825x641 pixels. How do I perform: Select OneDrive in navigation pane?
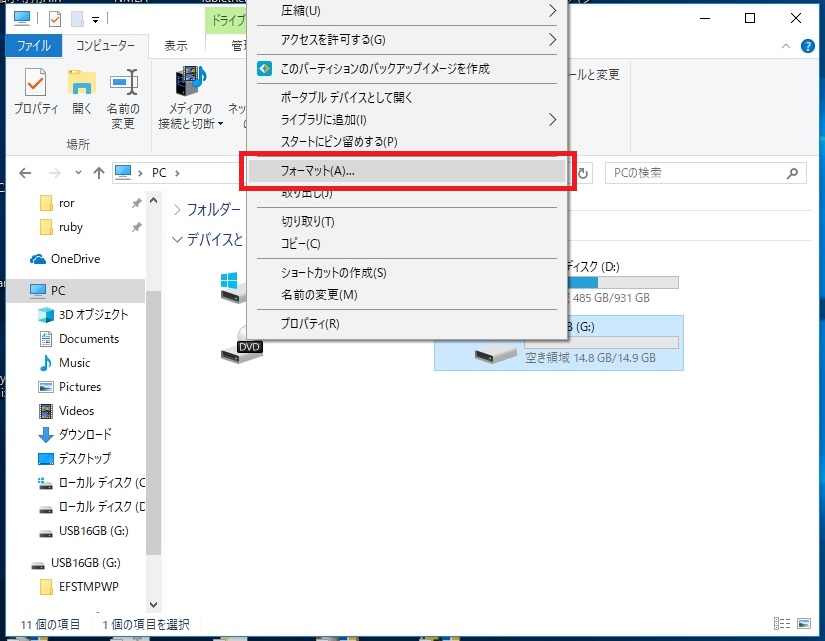75,258
